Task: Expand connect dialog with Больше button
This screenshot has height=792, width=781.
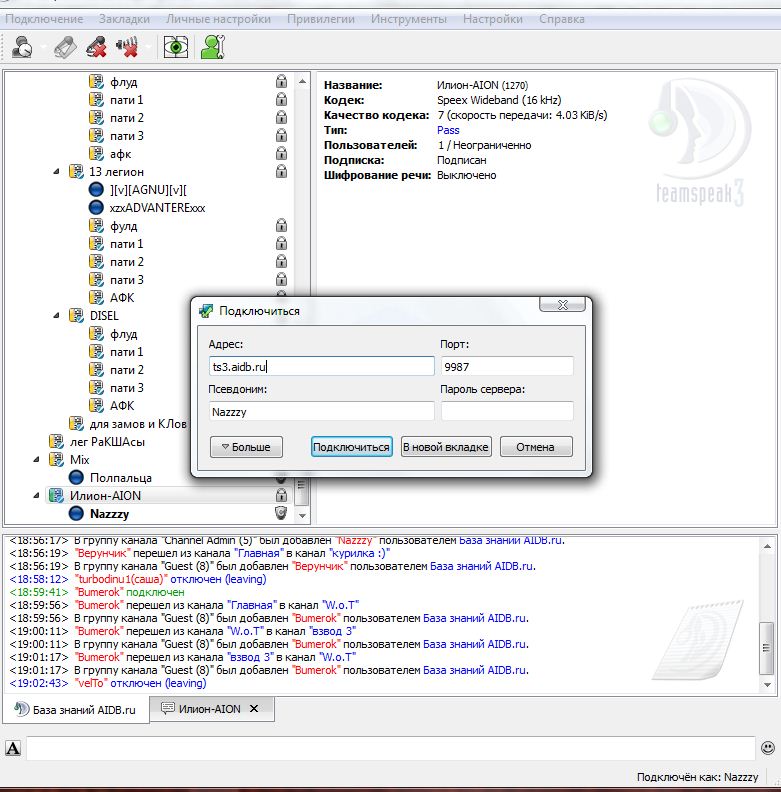Action: [x=246, y=447]
